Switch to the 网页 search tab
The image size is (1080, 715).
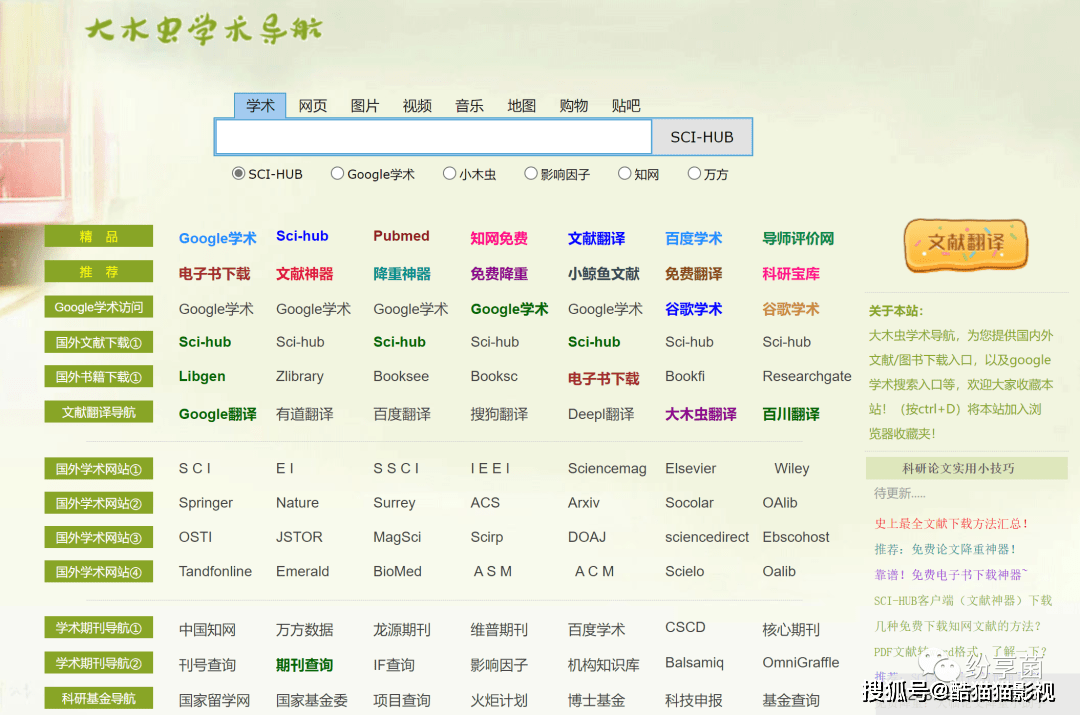point(313,106)
